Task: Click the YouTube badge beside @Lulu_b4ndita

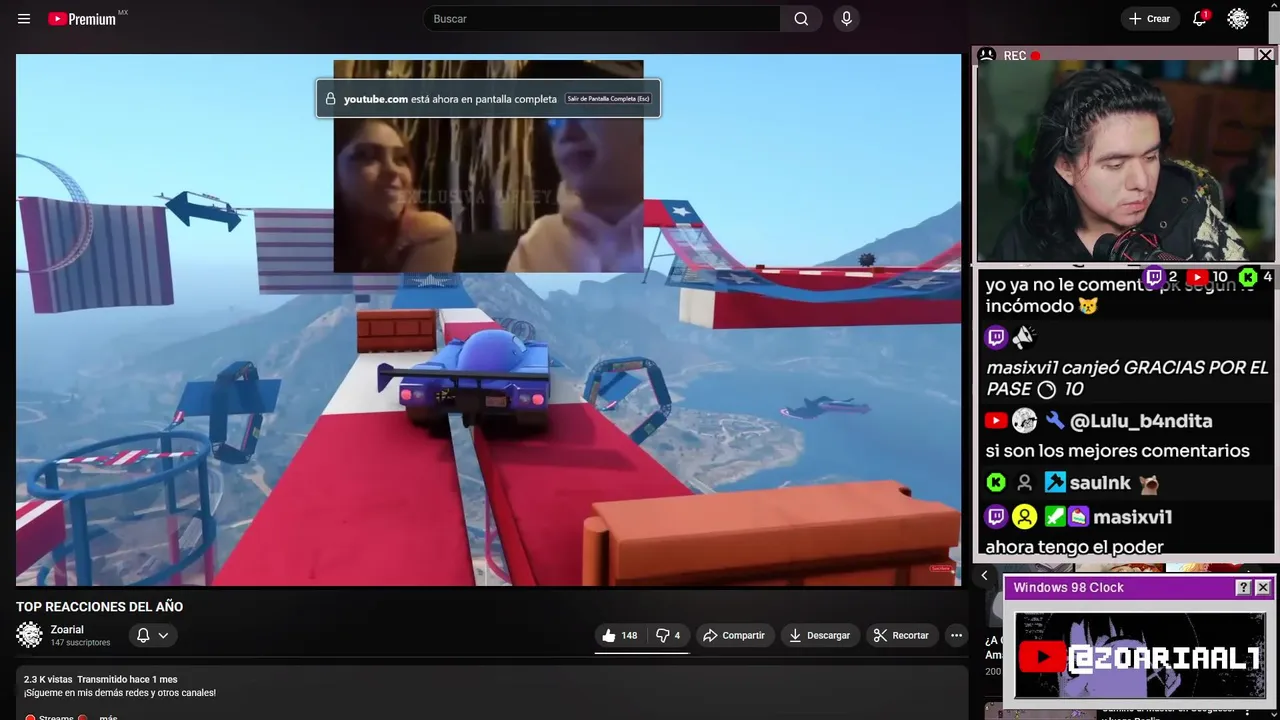Action: point(996,421)
